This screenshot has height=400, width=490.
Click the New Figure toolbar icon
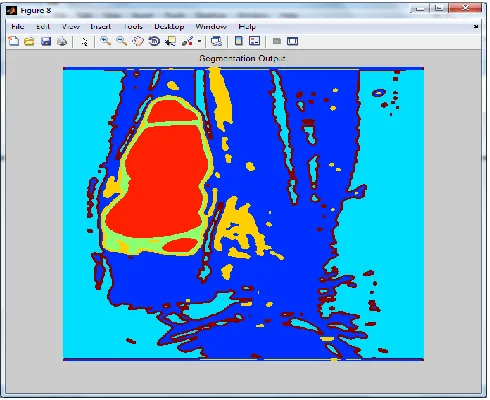tap(13, 41)
